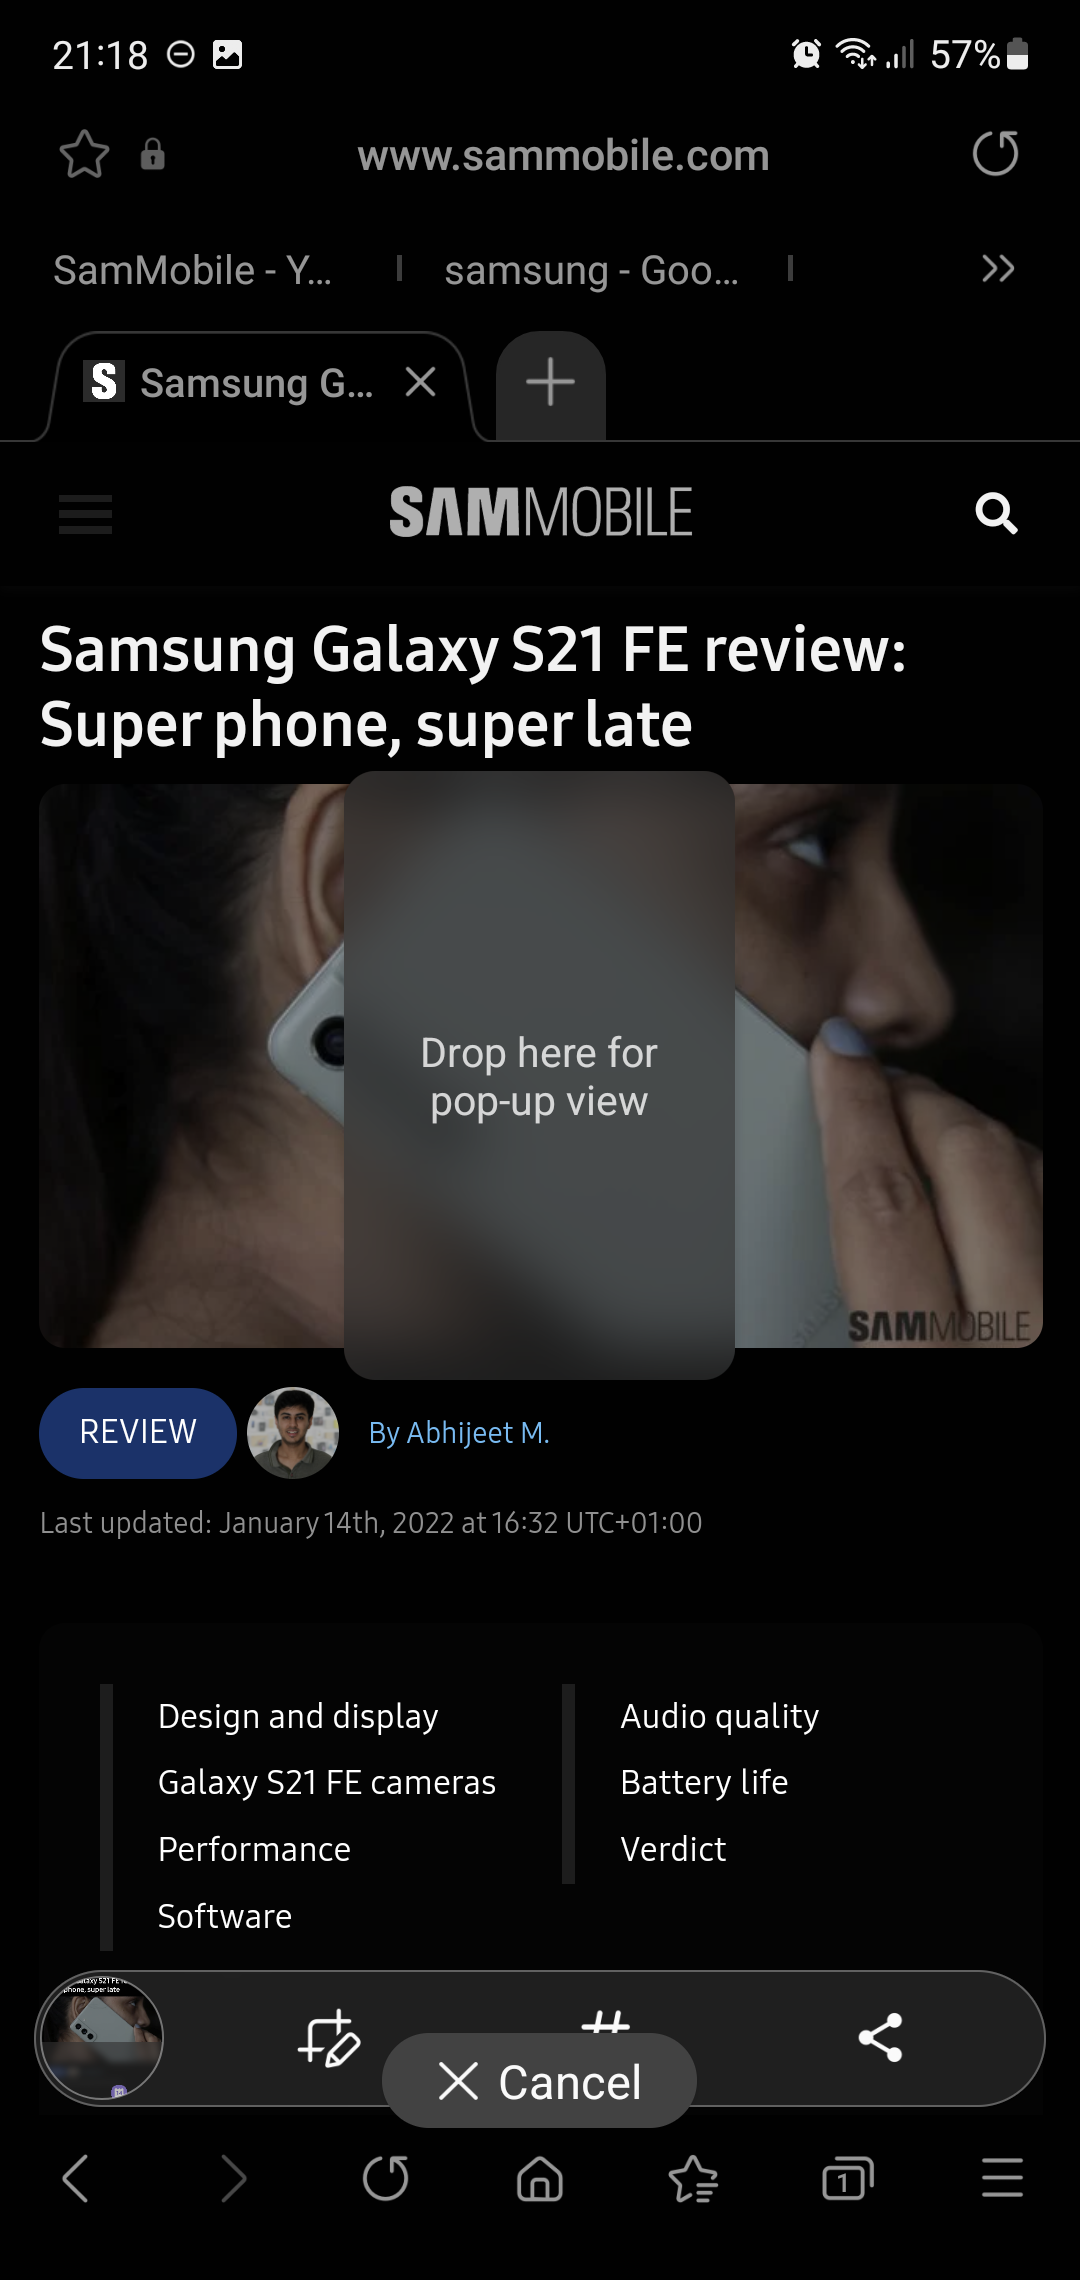The width and height of the screenshot is (1080, 2280).
Task: Cancel the pop-up view drag
Action: pyautogui.click(x=539, y=2081)
